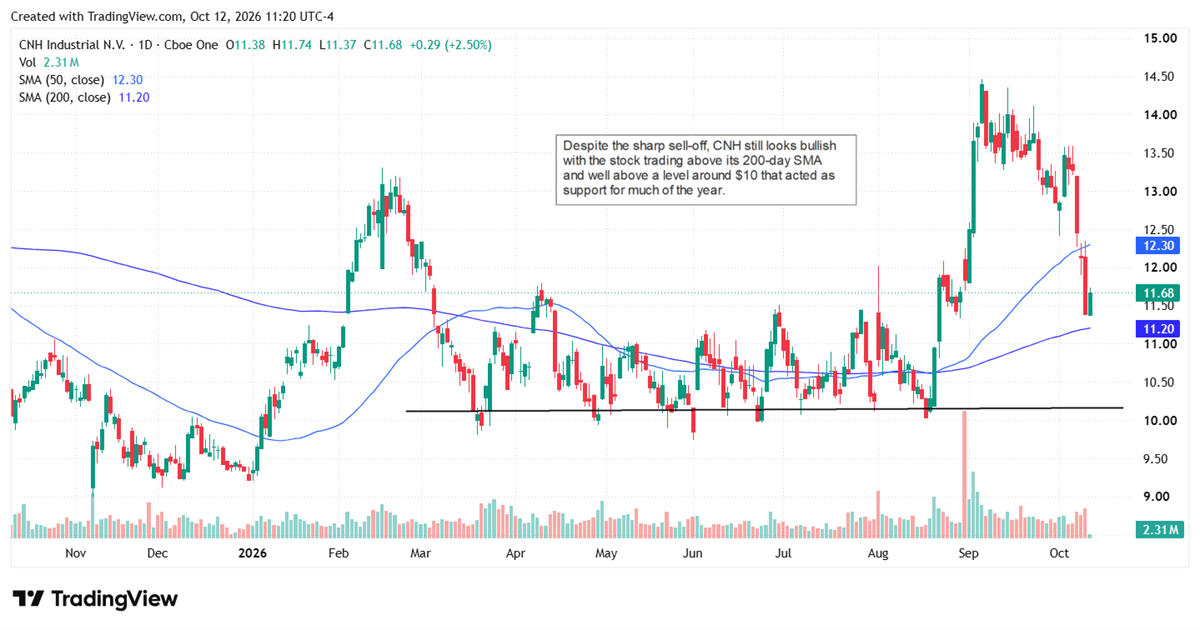The width and height of the screenshot is (1200, 630).
Task: Click the Nov date axis label
Action: tap(76, 552)
